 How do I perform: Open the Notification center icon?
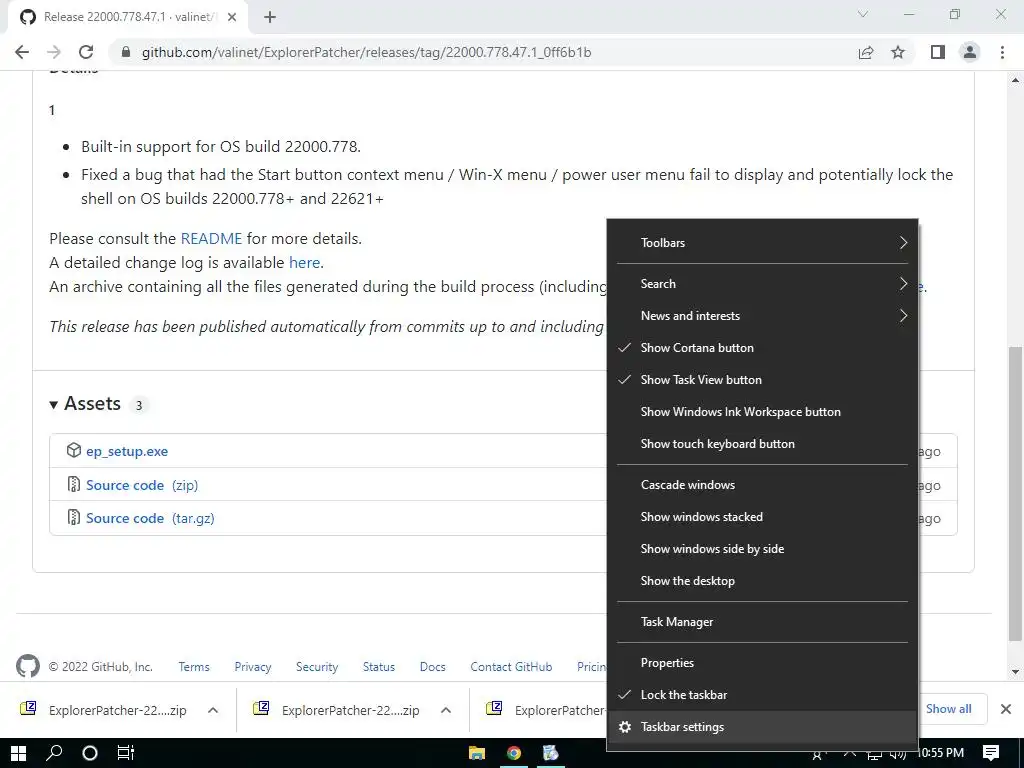coord(991,753)
